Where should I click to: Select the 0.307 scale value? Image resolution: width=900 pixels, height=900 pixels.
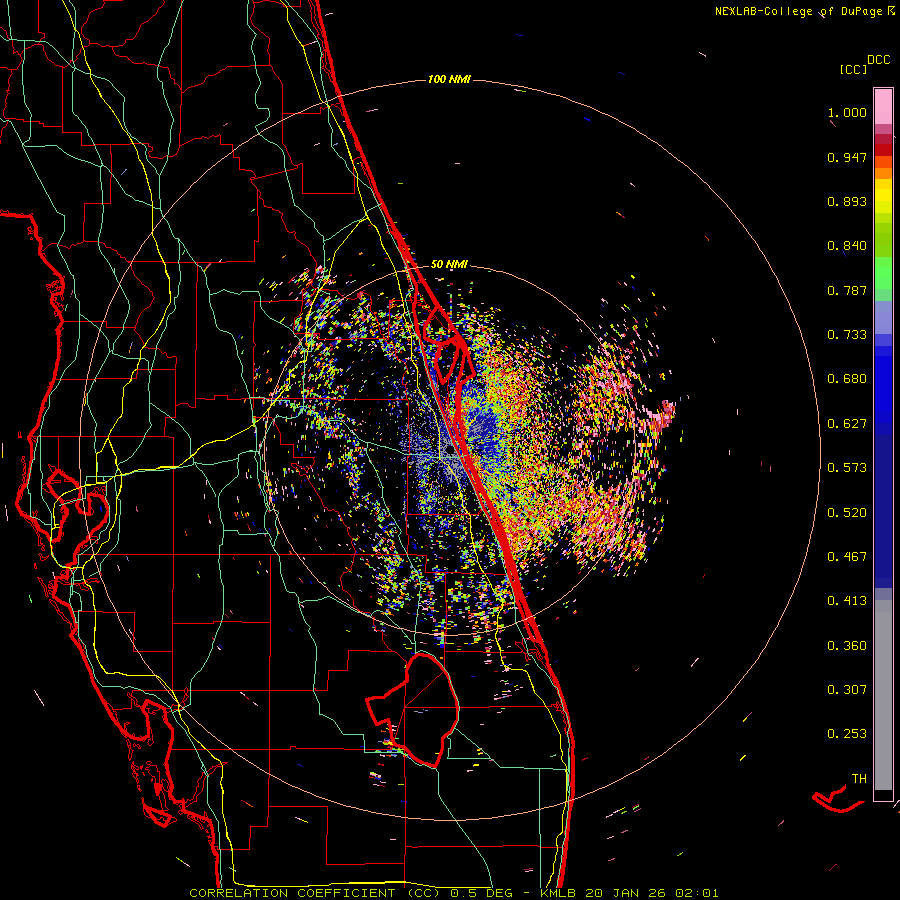[847, 690]
